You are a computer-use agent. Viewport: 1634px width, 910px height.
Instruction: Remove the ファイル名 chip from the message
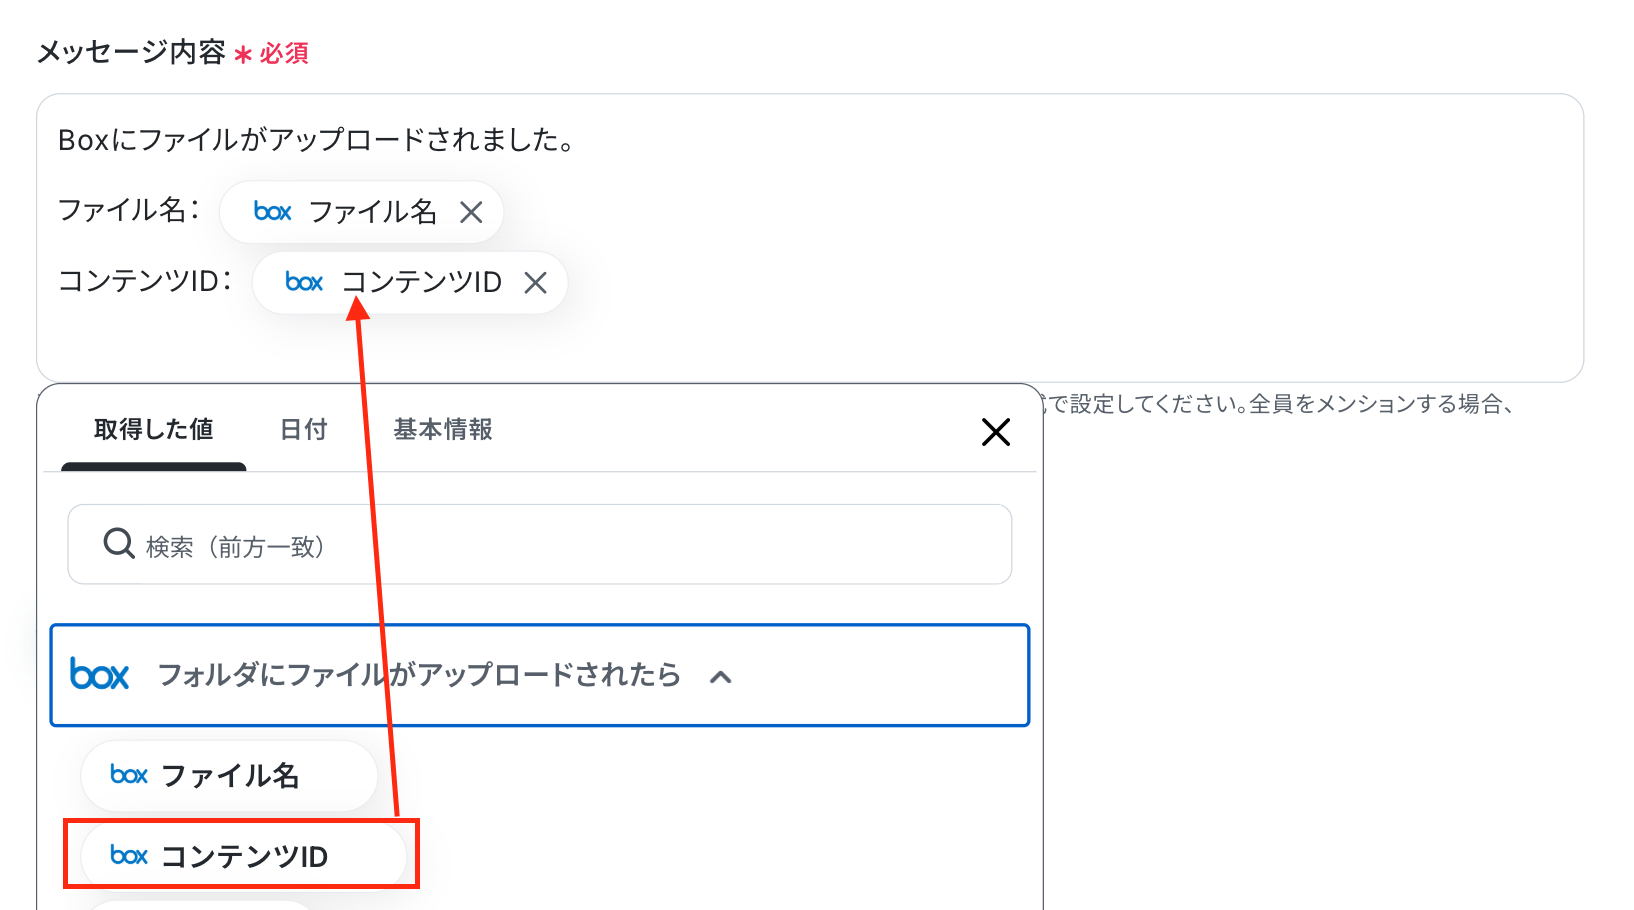[471, 212]
